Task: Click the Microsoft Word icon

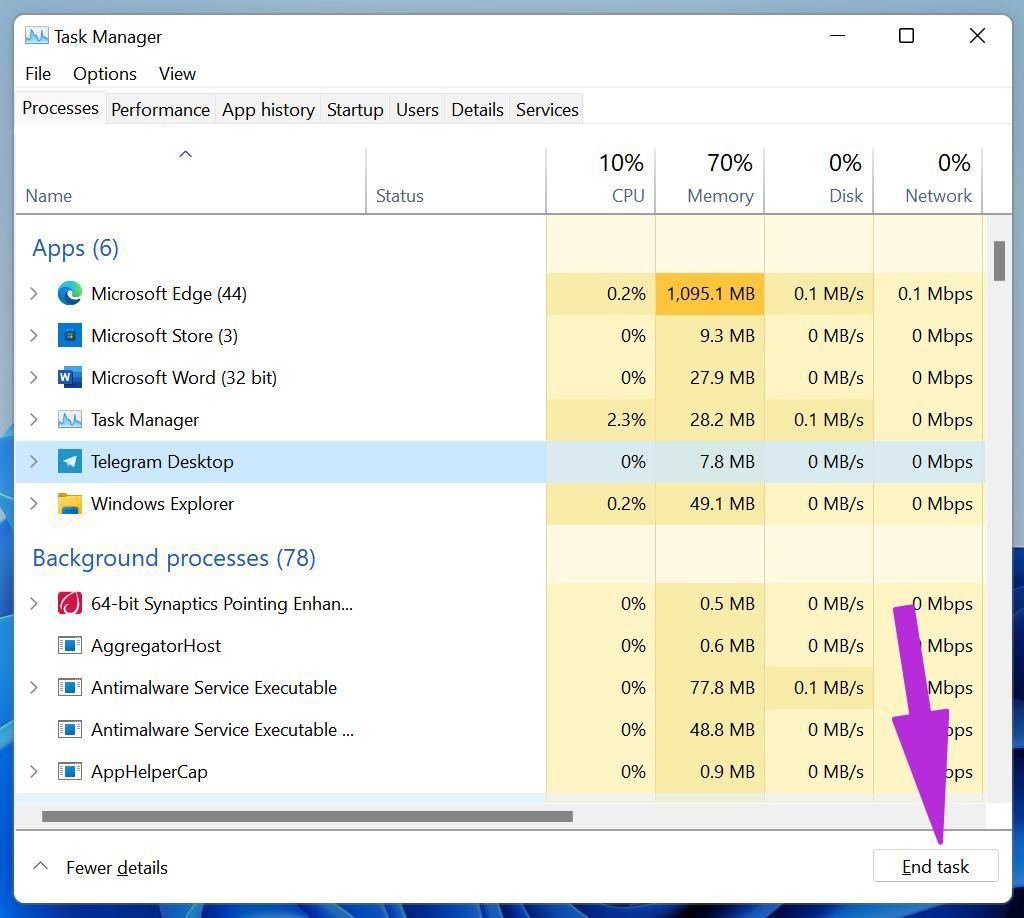Action: (69, 377)
